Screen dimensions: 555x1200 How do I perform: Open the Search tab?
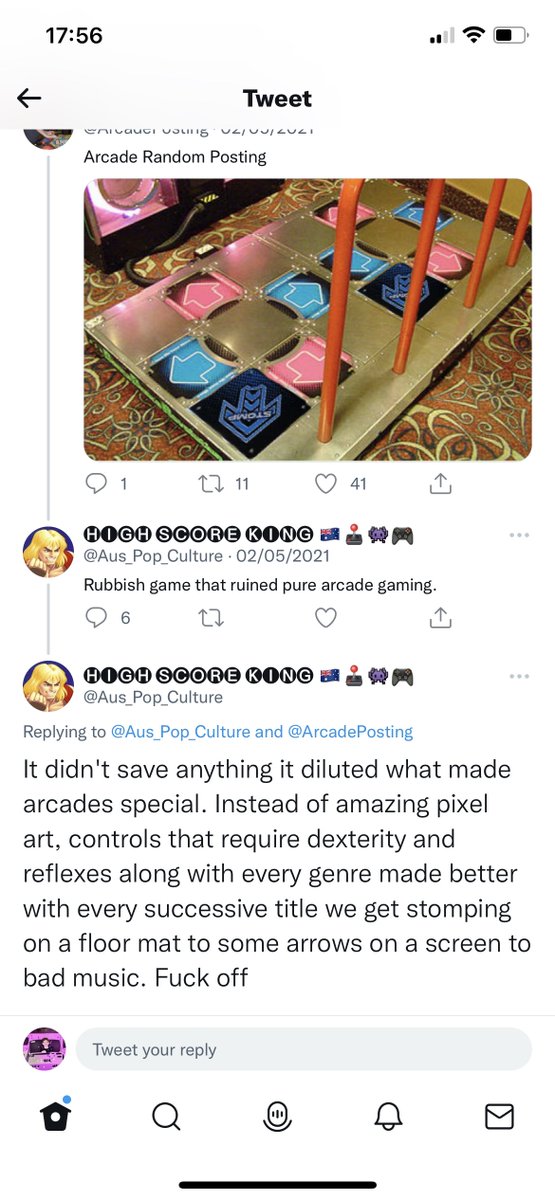167,1116
